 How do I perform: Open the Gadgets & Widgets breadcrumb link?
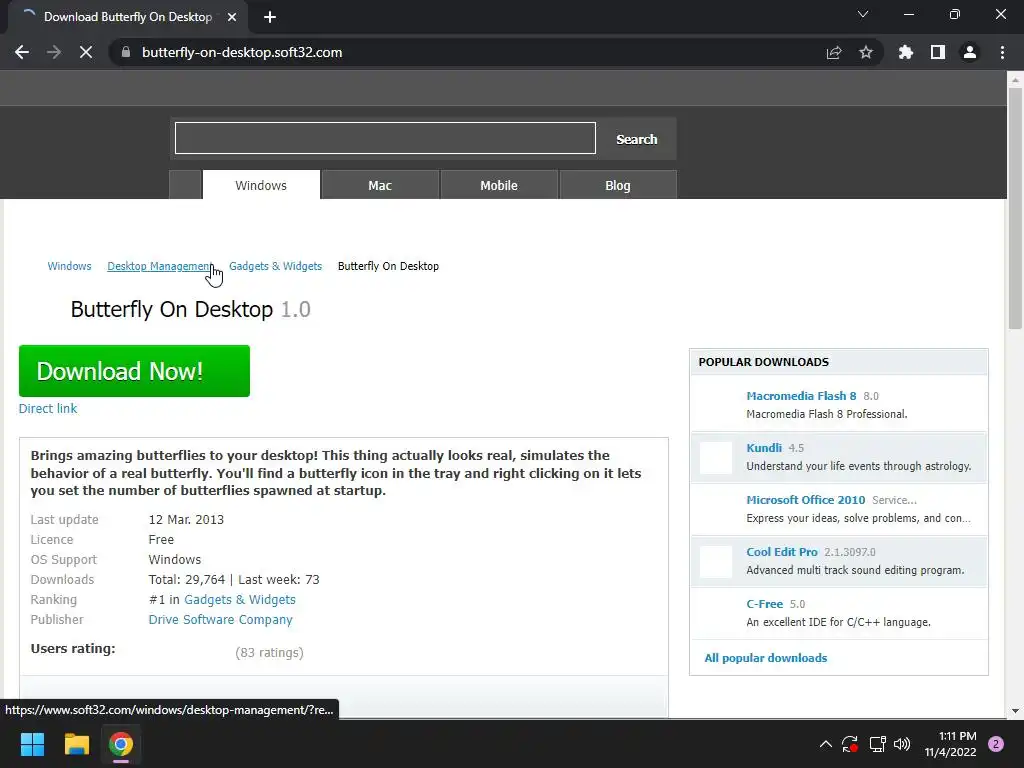[x=276, y=266]
